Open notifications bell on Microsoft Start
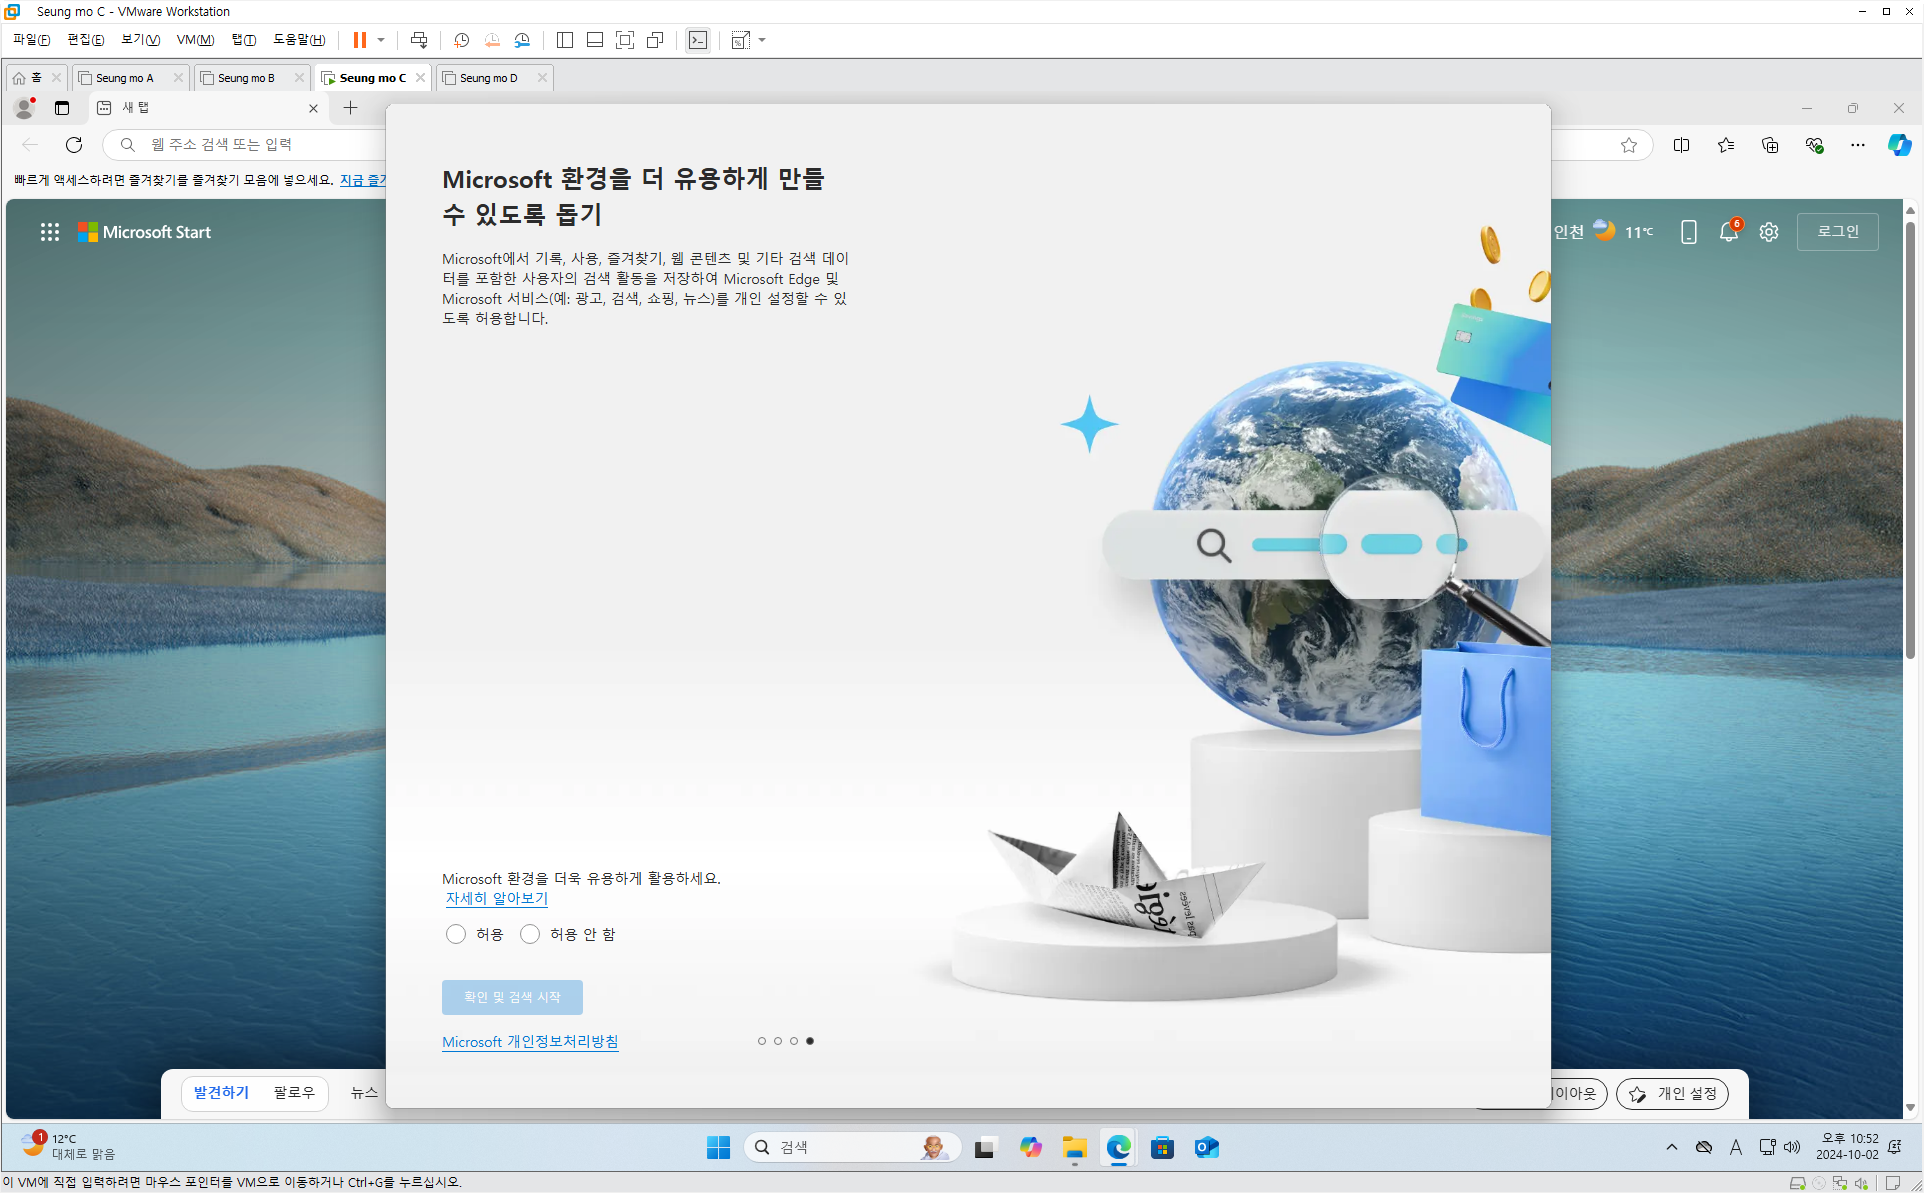The width and height of the screenshot is (1924, 1193). coord(1728,232)
